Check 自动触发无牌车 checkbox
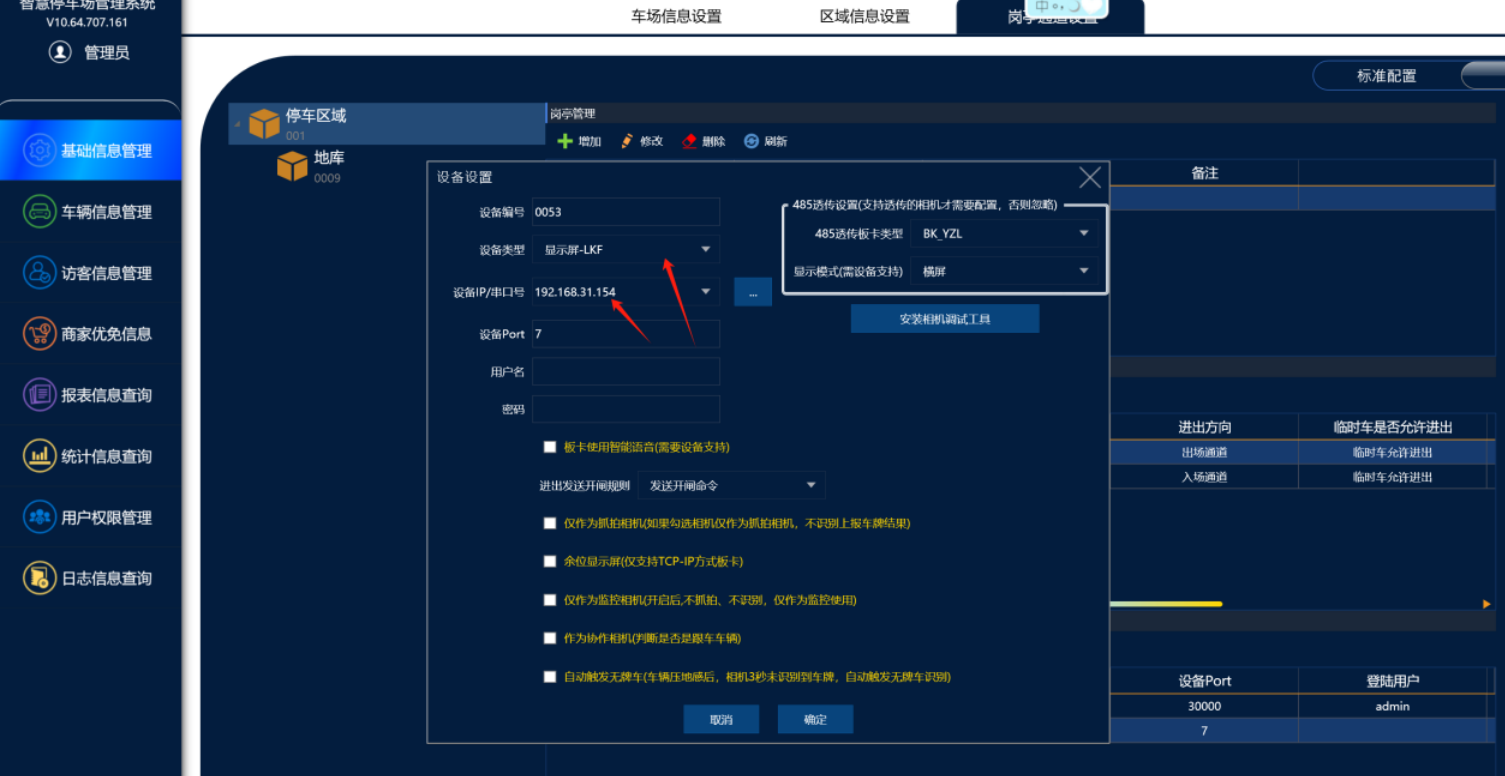This screenshot has height=776, width=1505. (549, 677)
